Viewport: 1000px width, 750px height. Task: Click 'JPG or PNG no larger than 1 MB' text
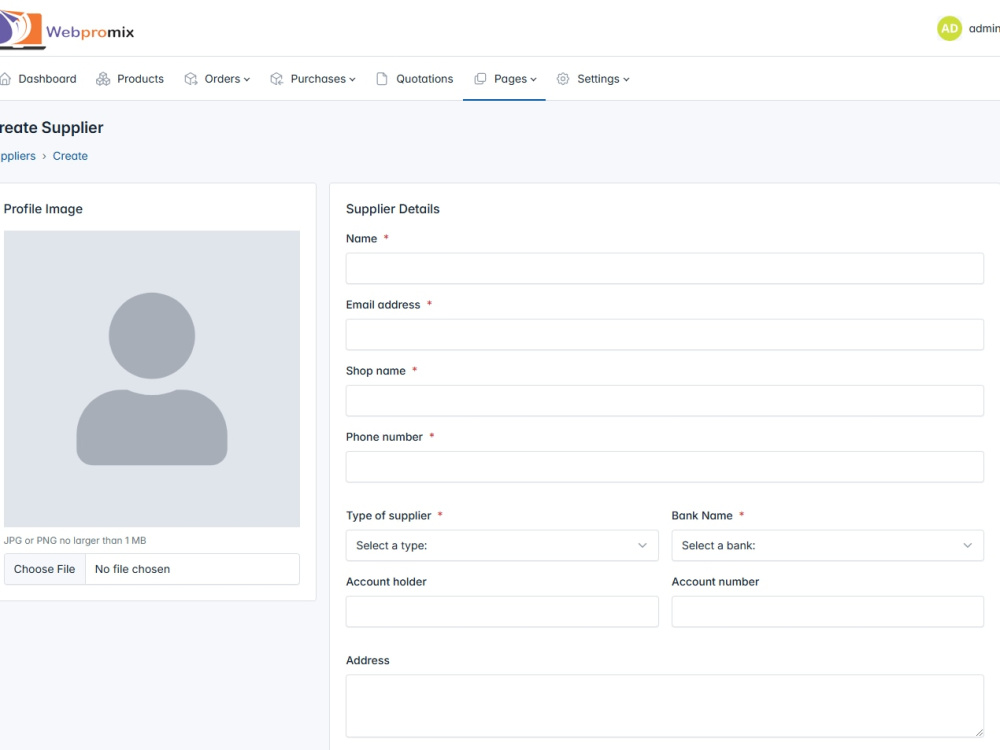point(75,540)
